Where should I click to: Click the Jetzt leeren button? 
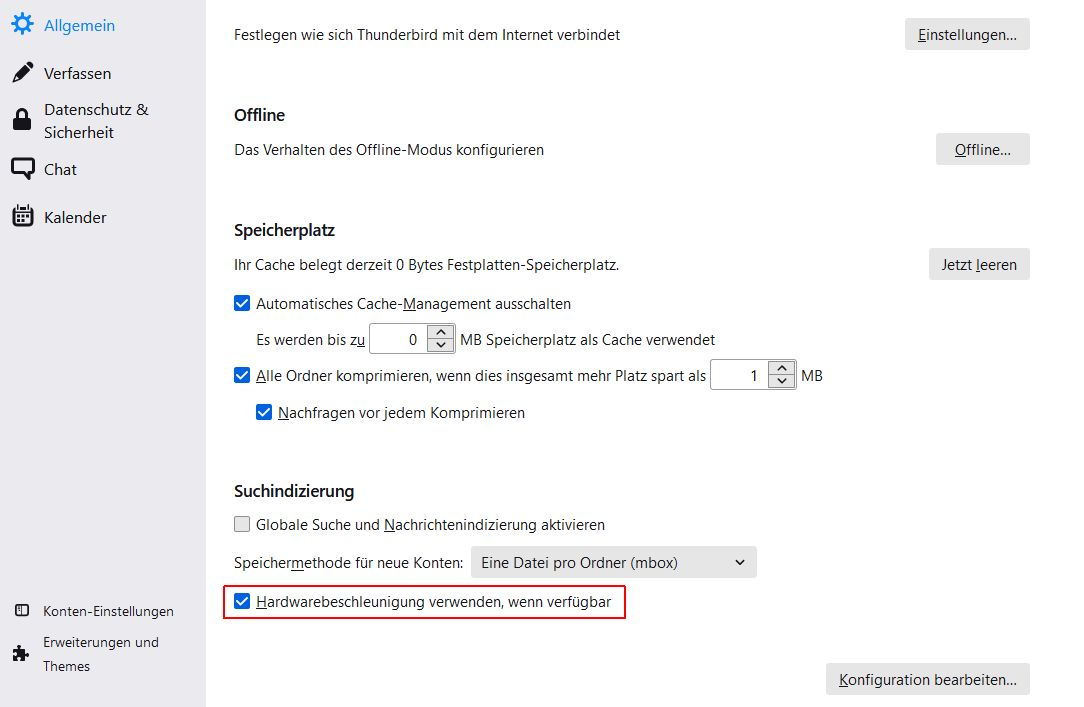[978, 265]
